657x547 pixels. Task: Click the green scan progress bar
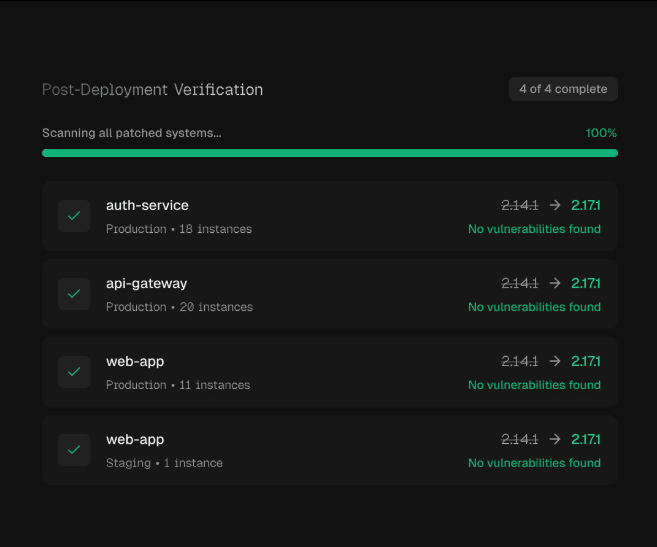point(329,153)
